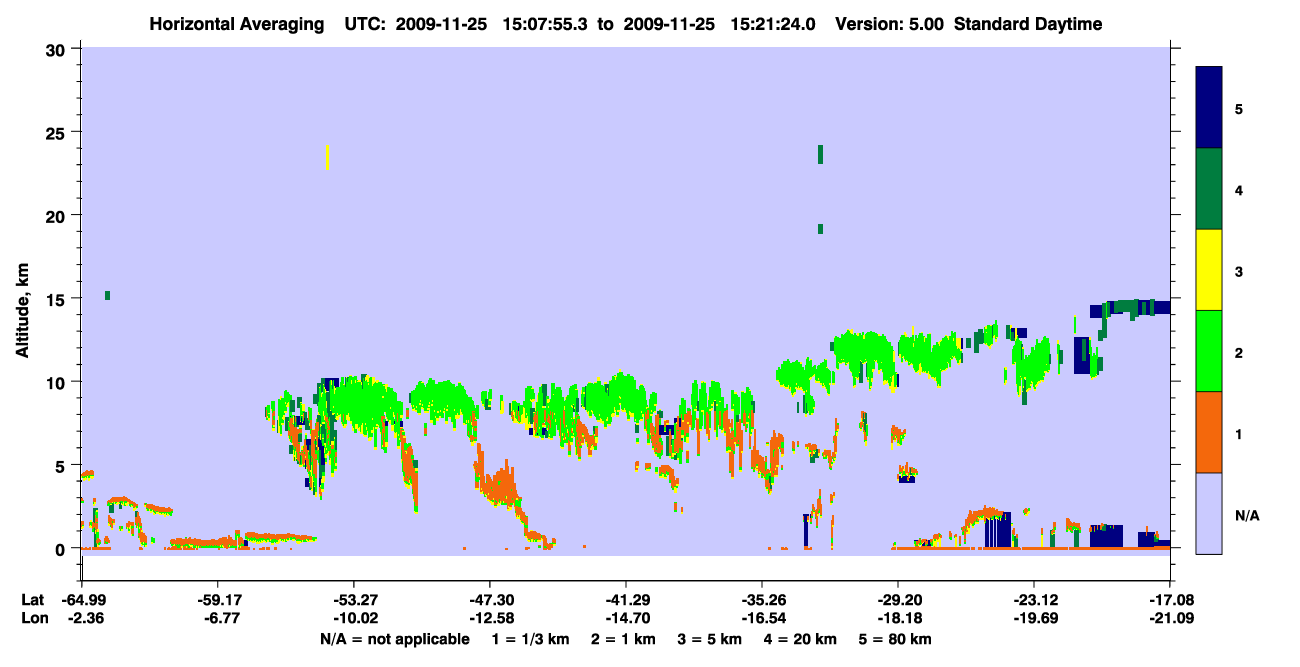1300x667 pixels.
Task: Click the lavender N/A color swatch
Action: (1209, 513)
